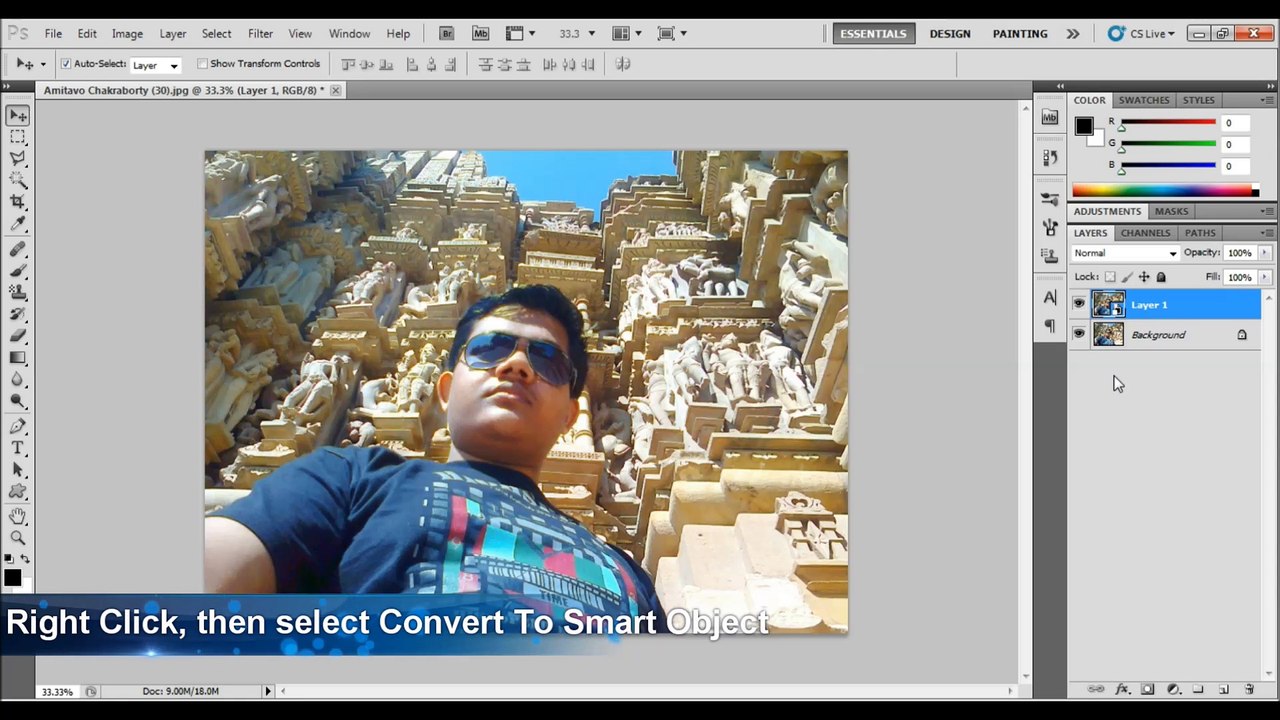The height and width of the screenshot is (720, 1280).
Task: Expand the layer Opacity slider arrow
Action: [1265, 253]
